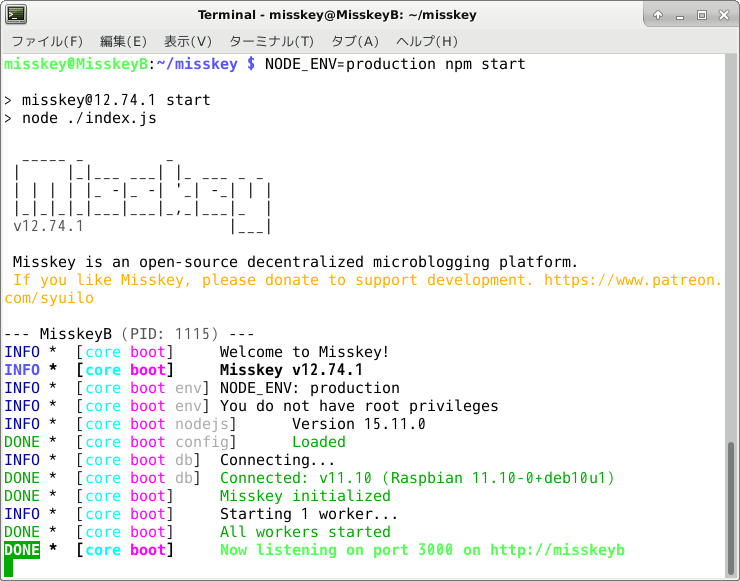Open the ヘルプ(H) menu

pos(427,42)
